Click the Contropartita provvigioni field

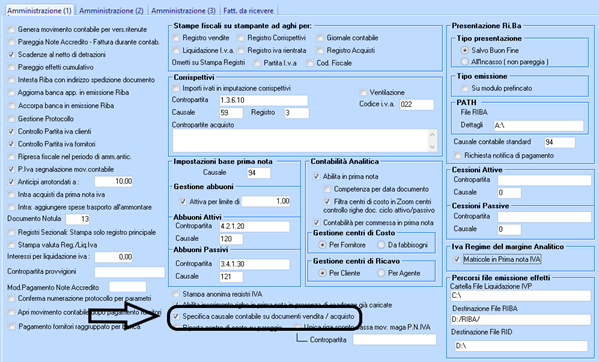[x=130, y=272]
